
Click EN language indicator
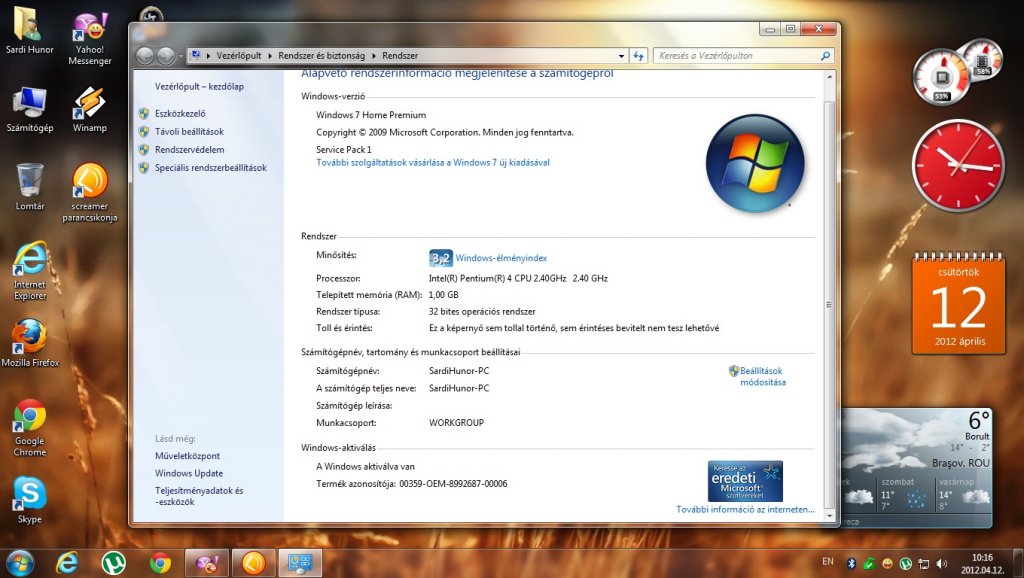tap(828, 561)
